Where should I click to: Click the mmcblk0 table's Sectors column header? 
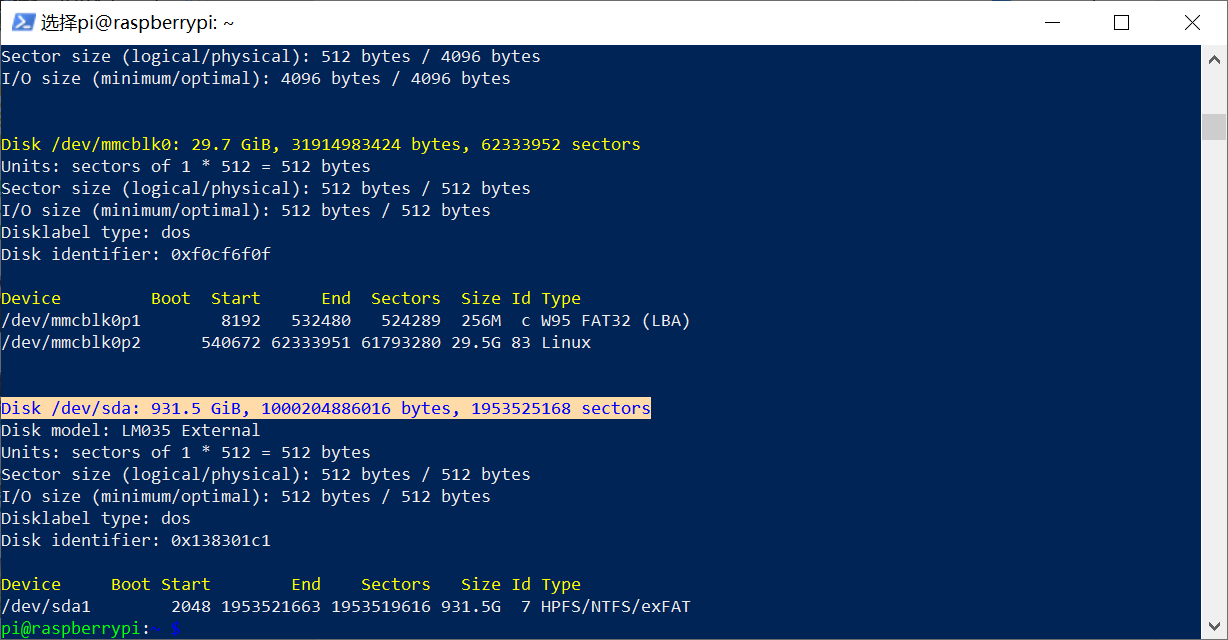click(406, 298)
